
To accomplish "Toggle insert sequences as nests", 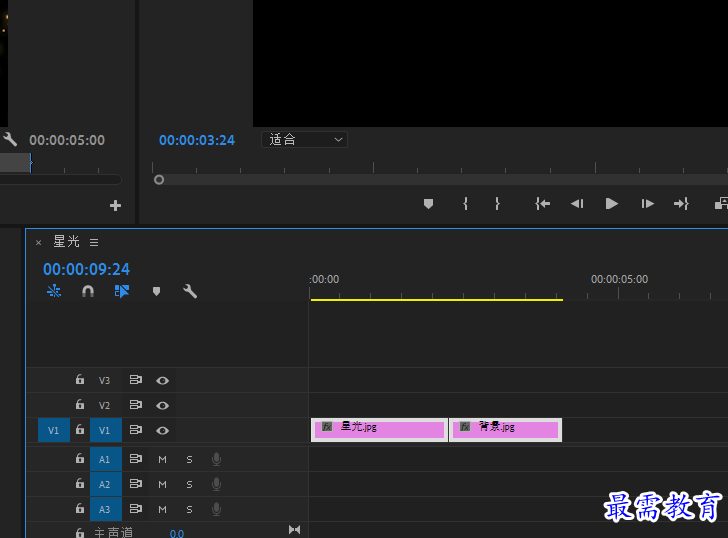I will pyautogui.click(x=54, y=291).
